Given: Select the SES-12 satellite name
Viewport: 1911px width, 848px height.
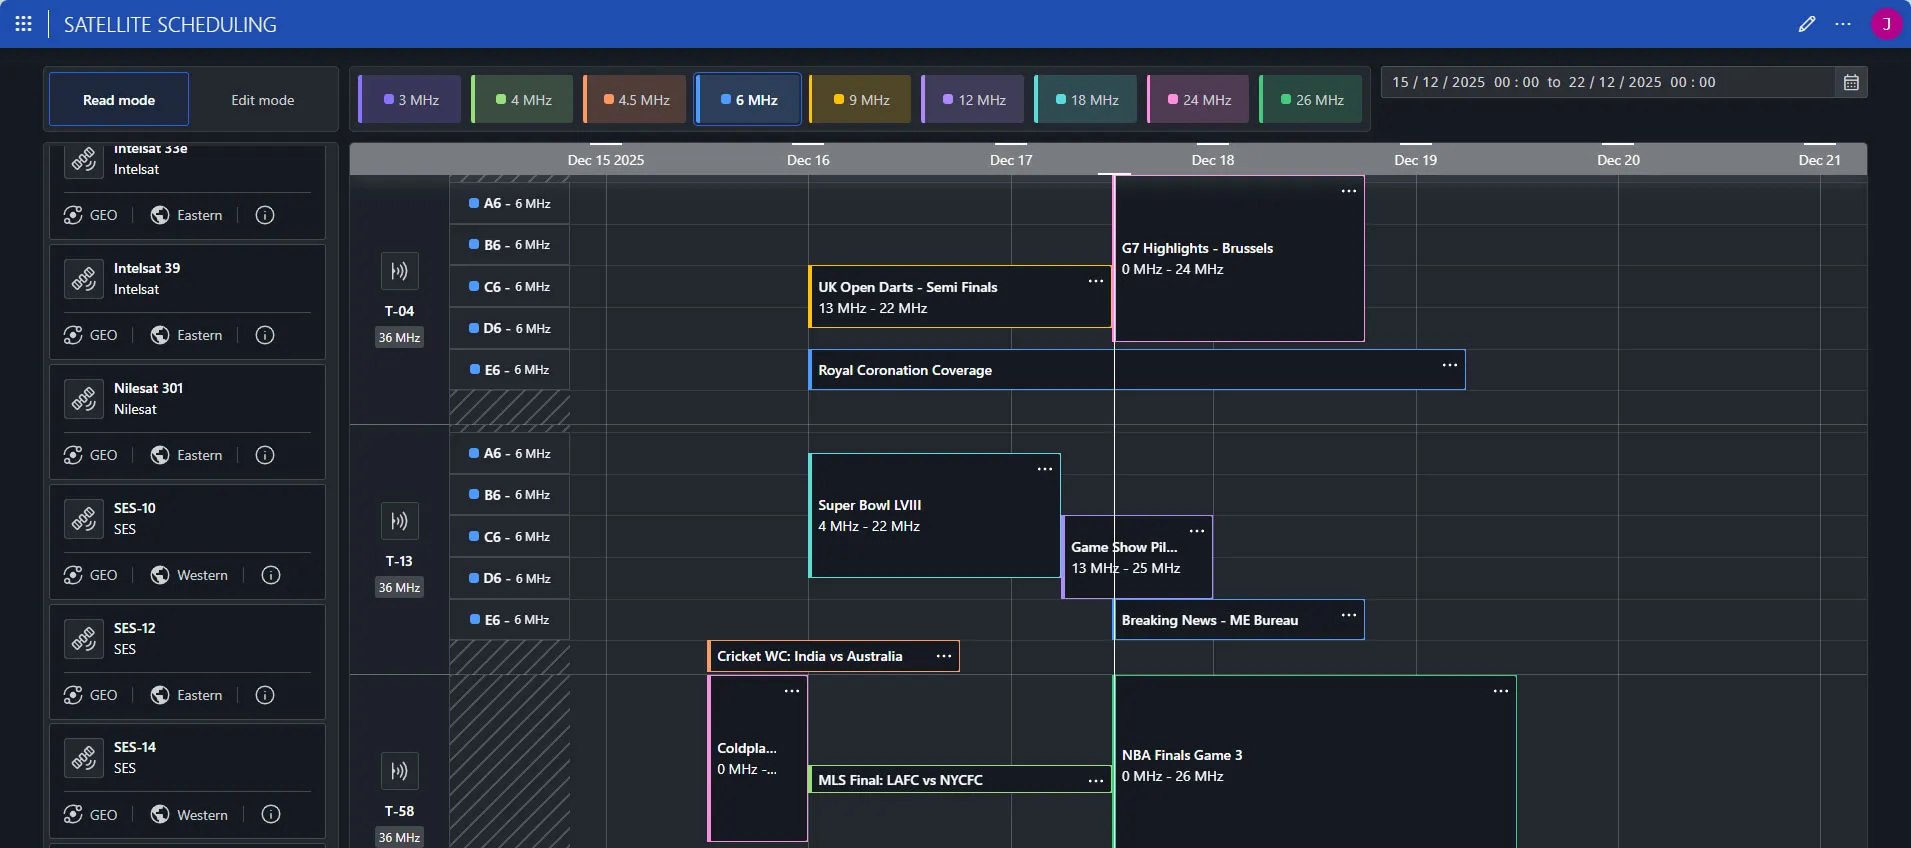Looking at the screenshot, I should 134,628.
